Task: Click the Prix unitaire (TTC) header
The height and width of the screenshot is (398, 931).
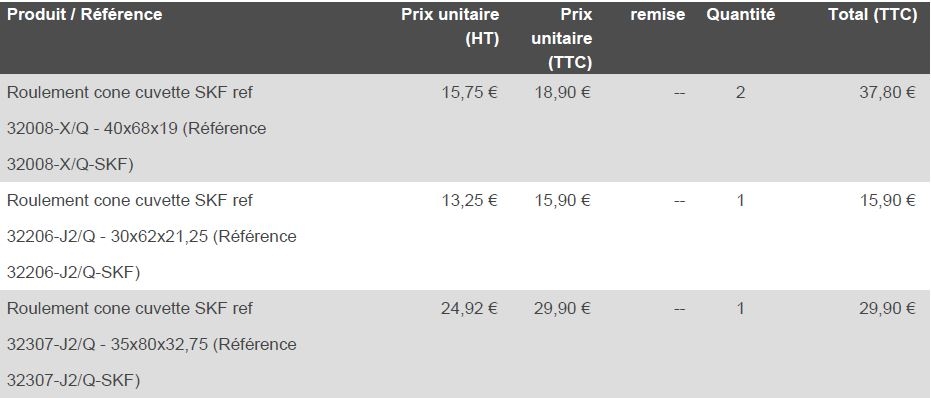Action: point(562,39)
